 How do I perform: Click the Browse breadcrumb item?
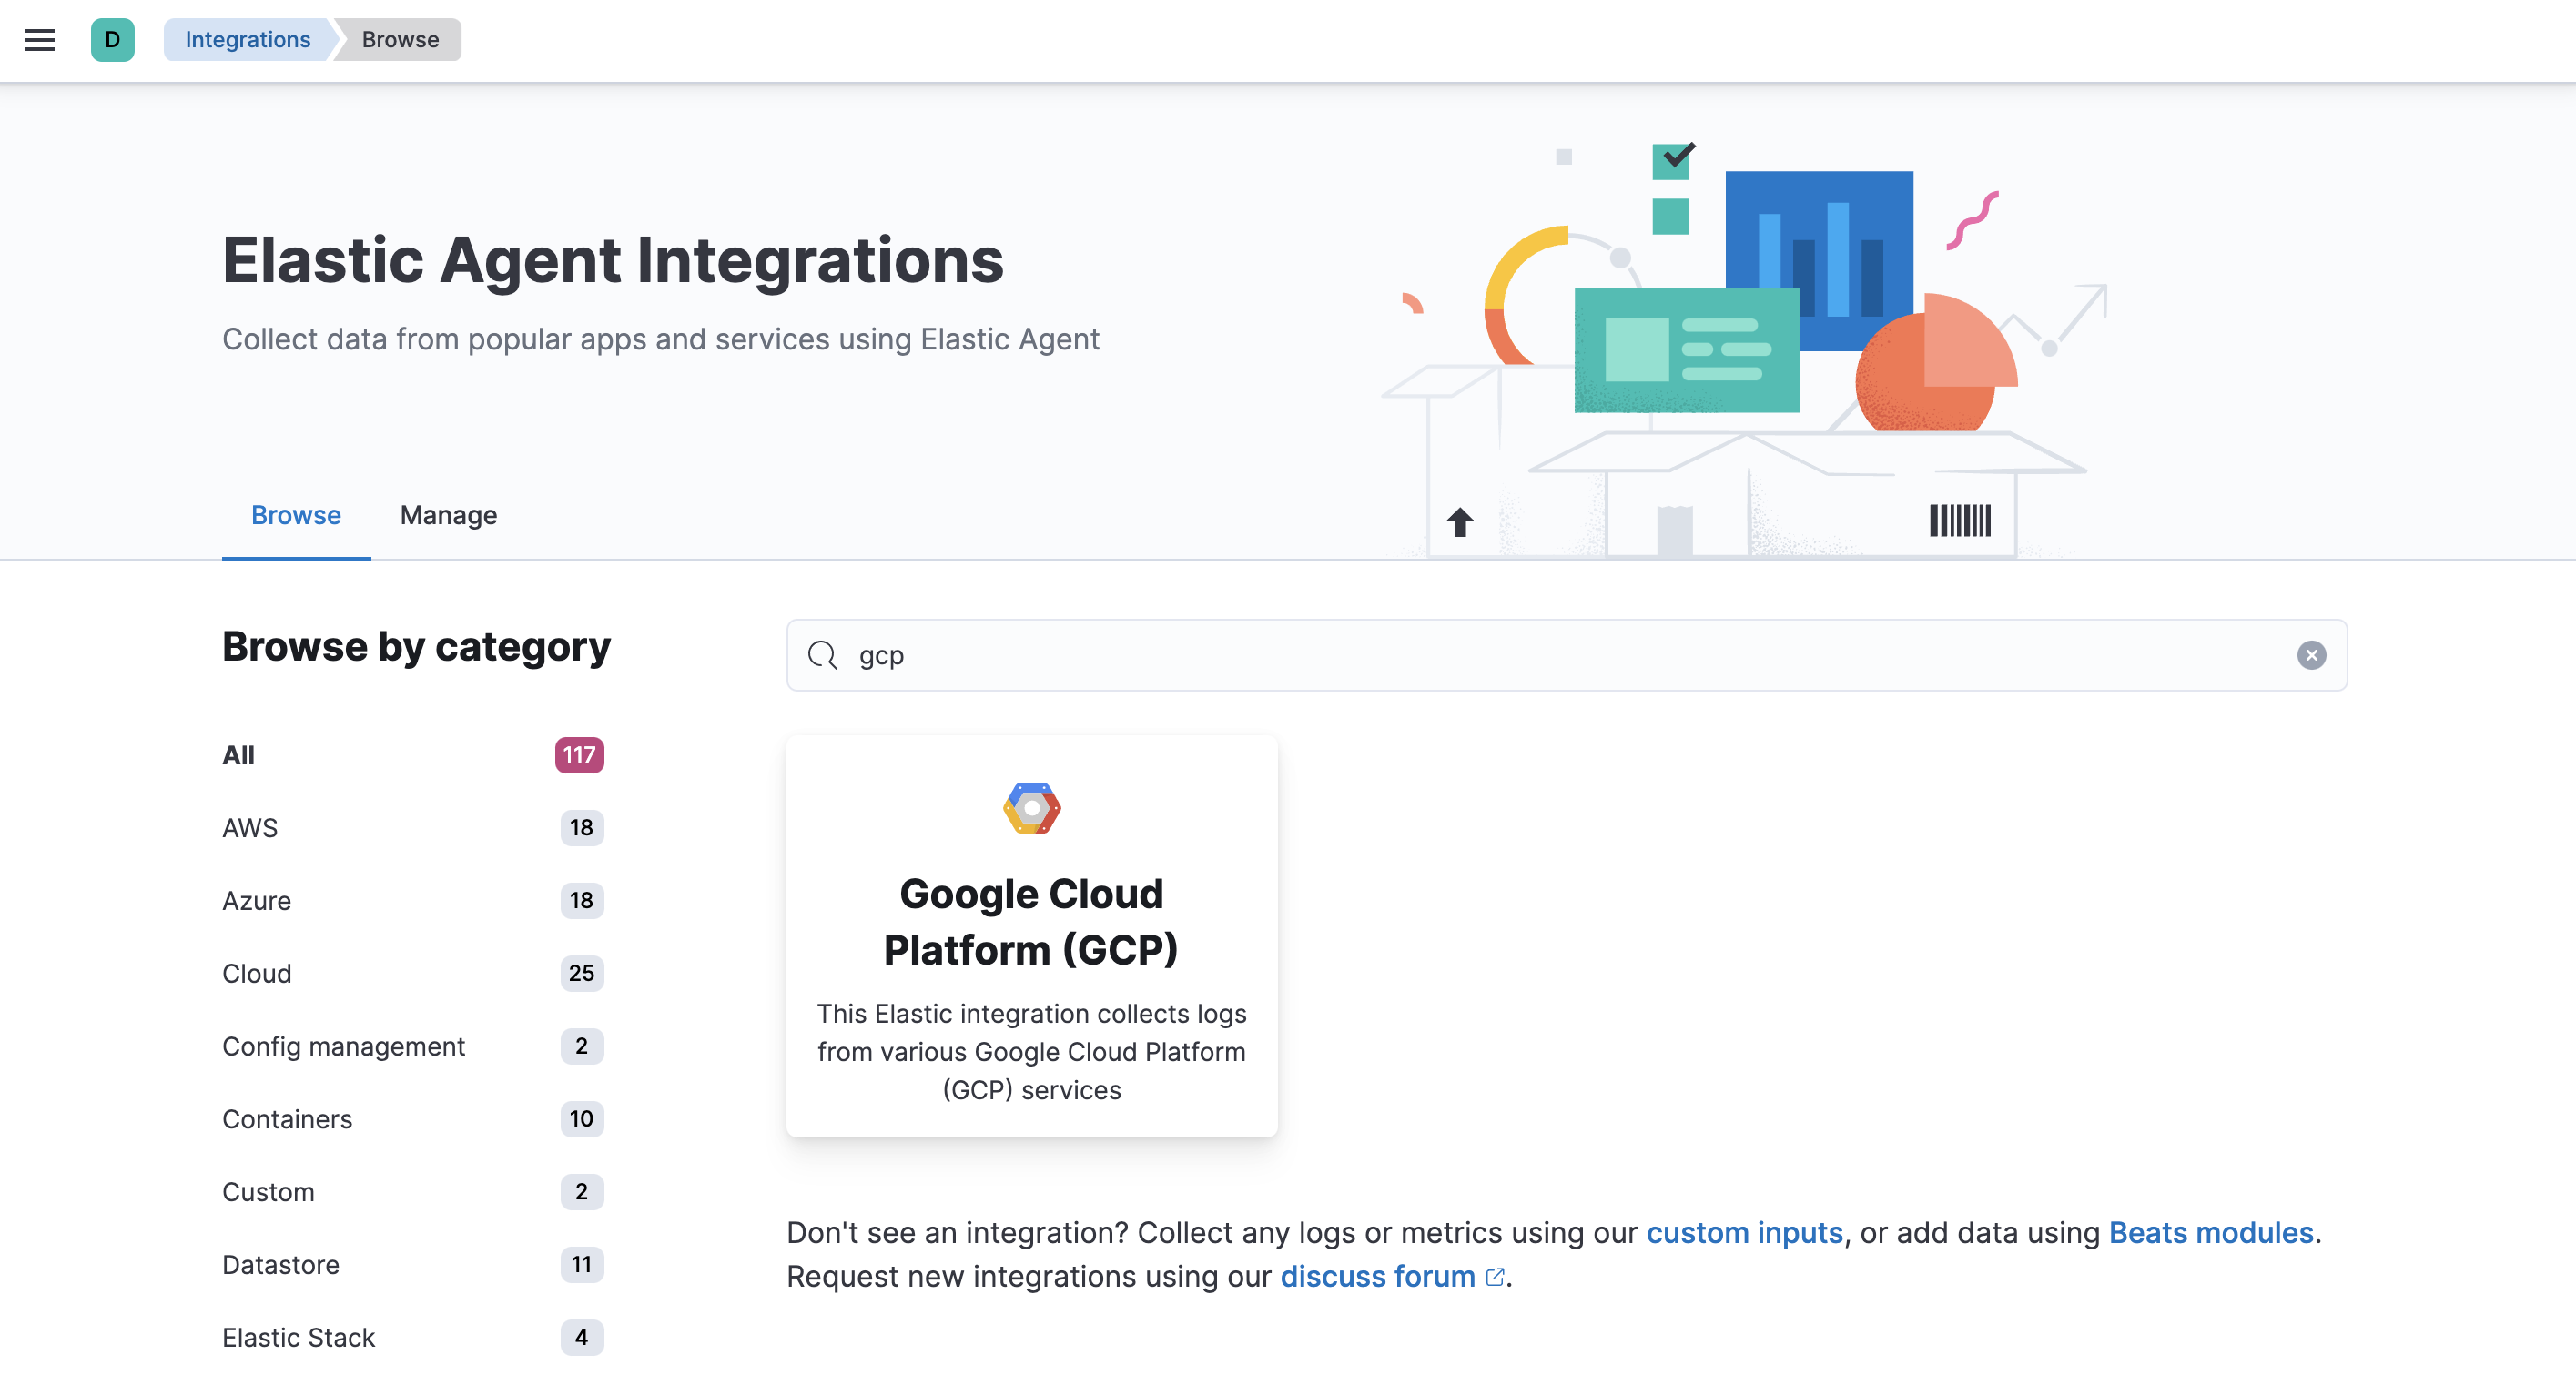point(398,39)
